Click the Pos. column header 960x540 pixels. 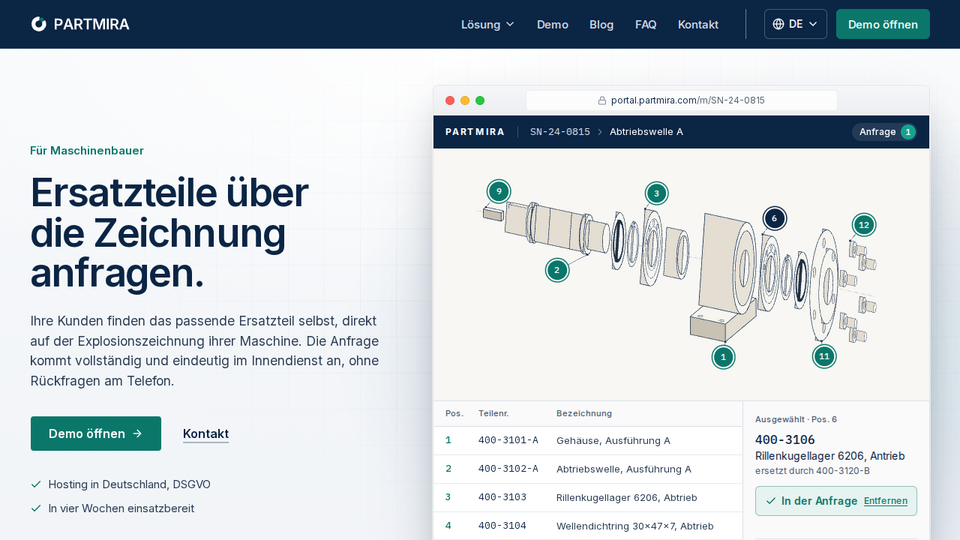[454, 413]
